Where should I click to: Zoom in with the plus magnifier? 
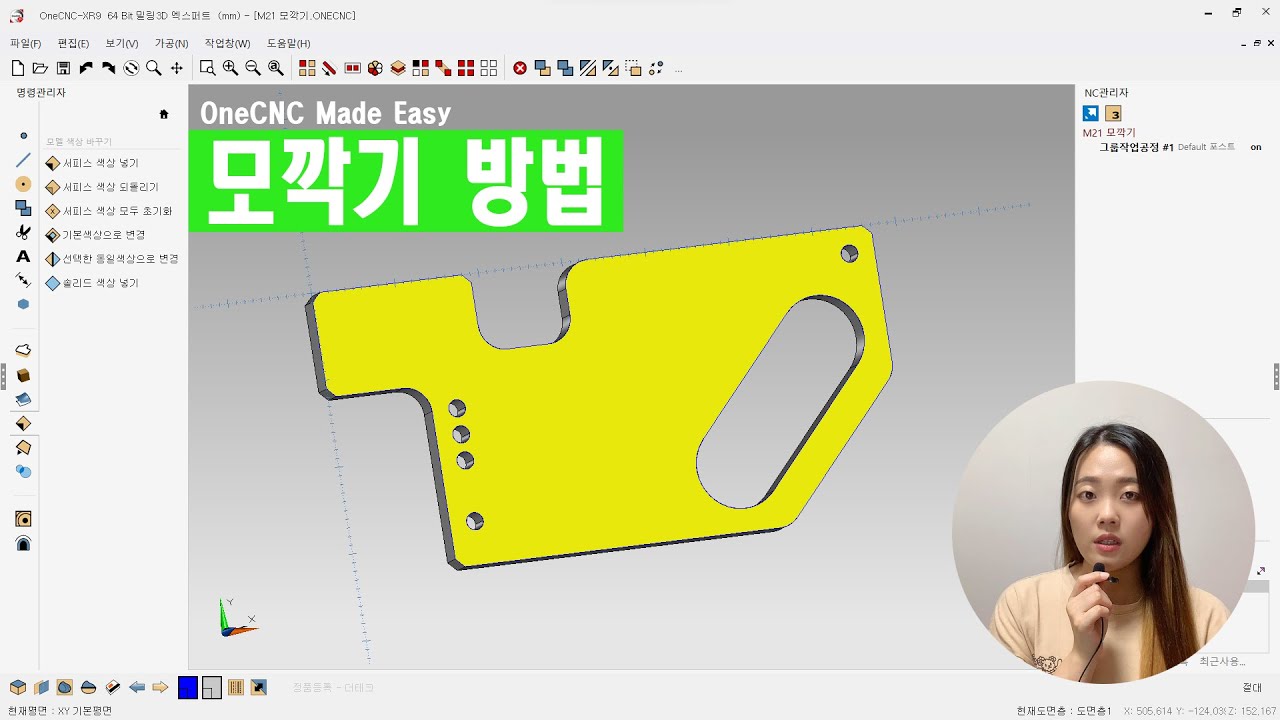coord(230,68)
